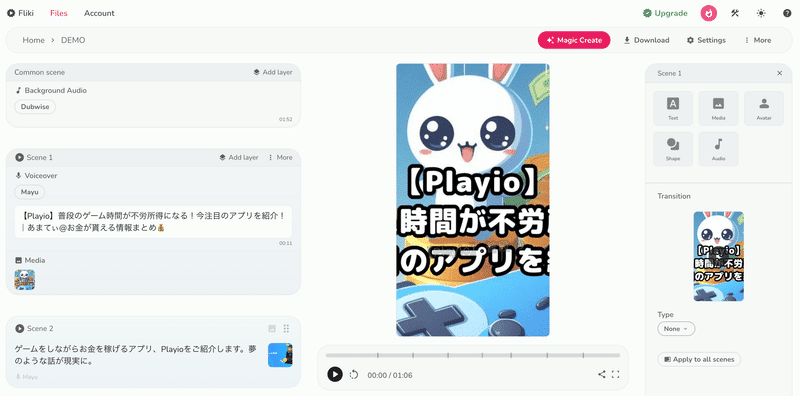
Task: Close the Scene 1 panel
Action: [x=780, y=73]
